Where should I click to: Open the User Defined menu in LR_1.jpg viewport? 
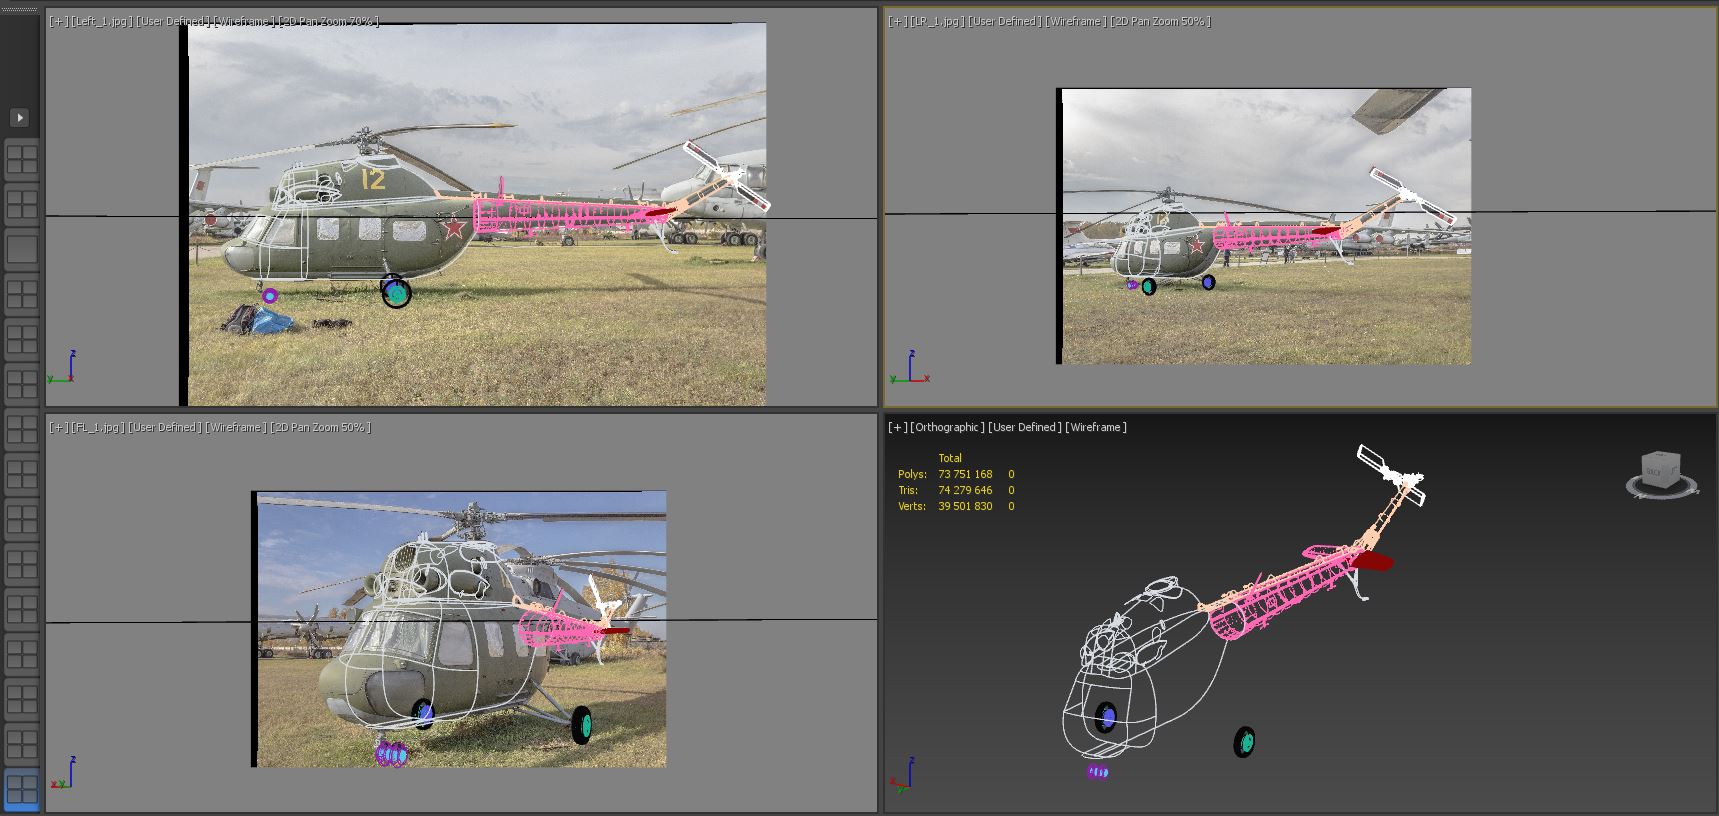point(1005,21)
